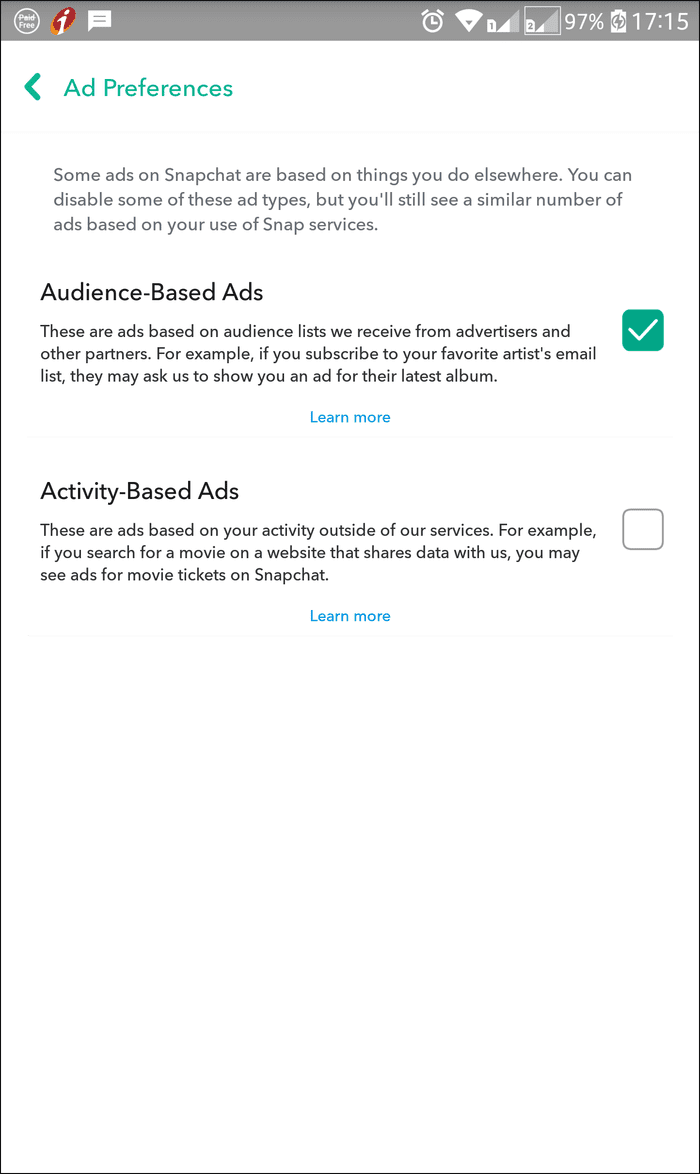Tap the Audience-Based Ads description text

(318, 353)
